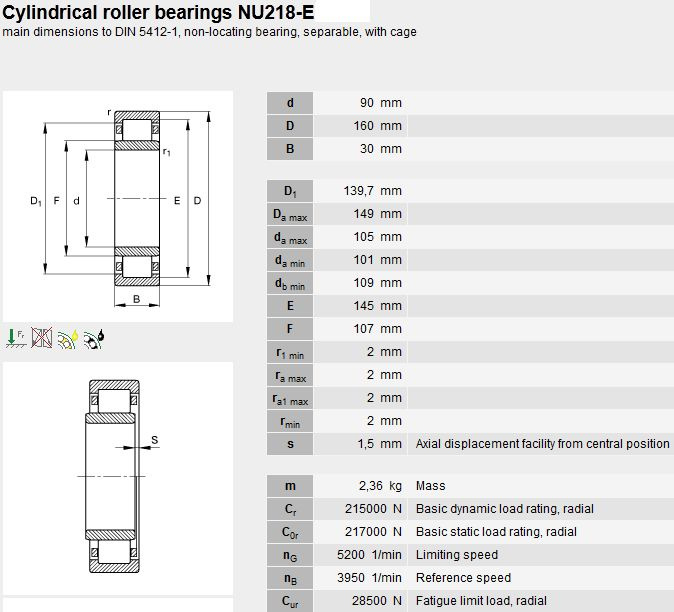674x612 pixels.
Task: Click the crossed-out not-sealed bearing icon
Action: (42, 338)
